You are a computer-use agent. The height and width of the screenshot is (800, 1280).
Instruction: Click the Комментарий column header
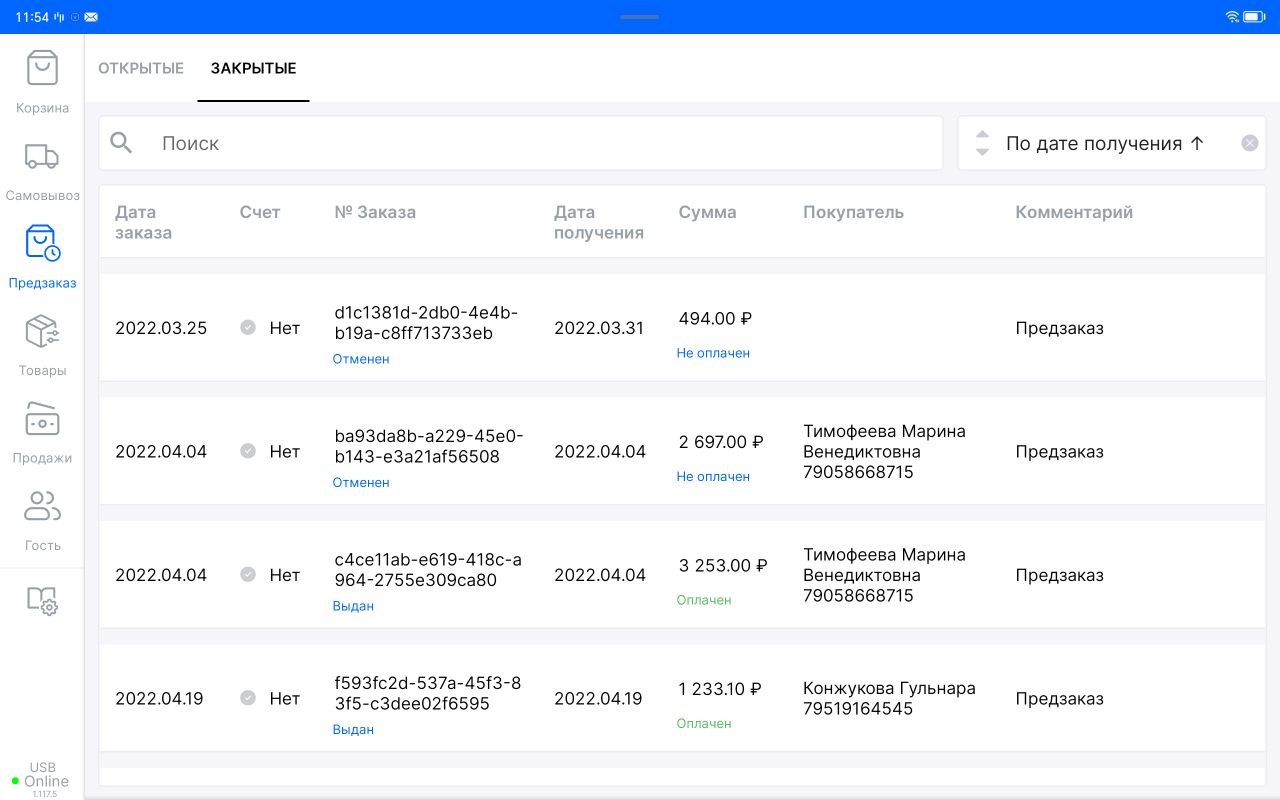click(x=1074, y=212)
